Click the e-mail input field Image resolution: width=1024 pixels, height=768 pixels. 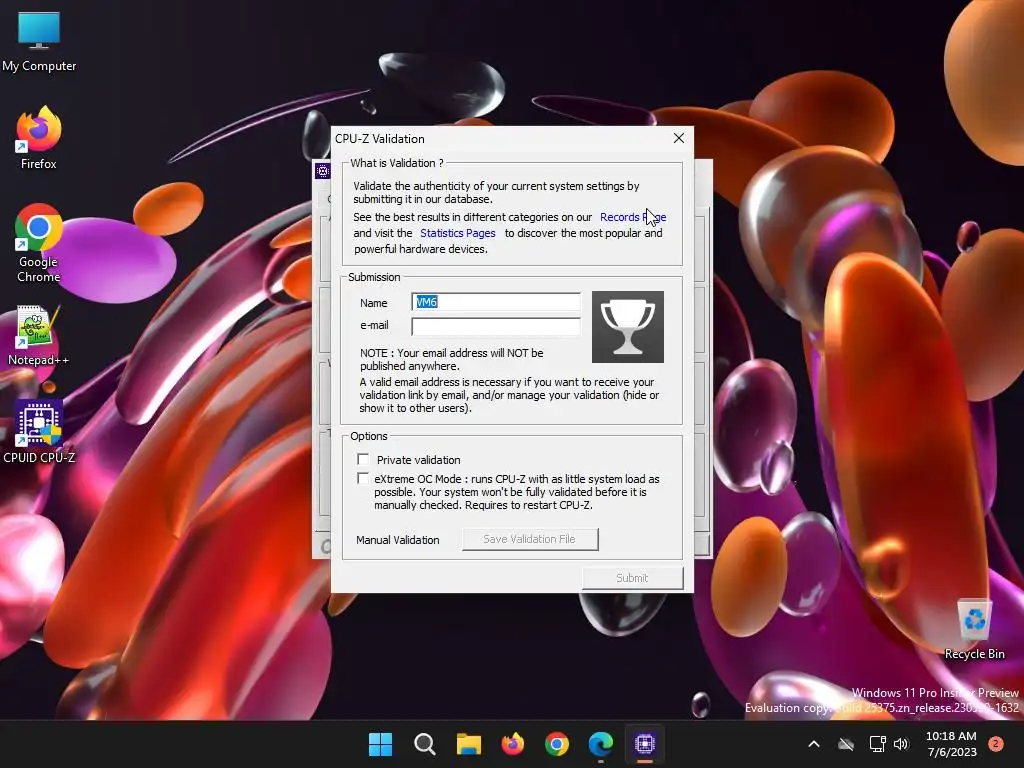(x=496, y=327)
